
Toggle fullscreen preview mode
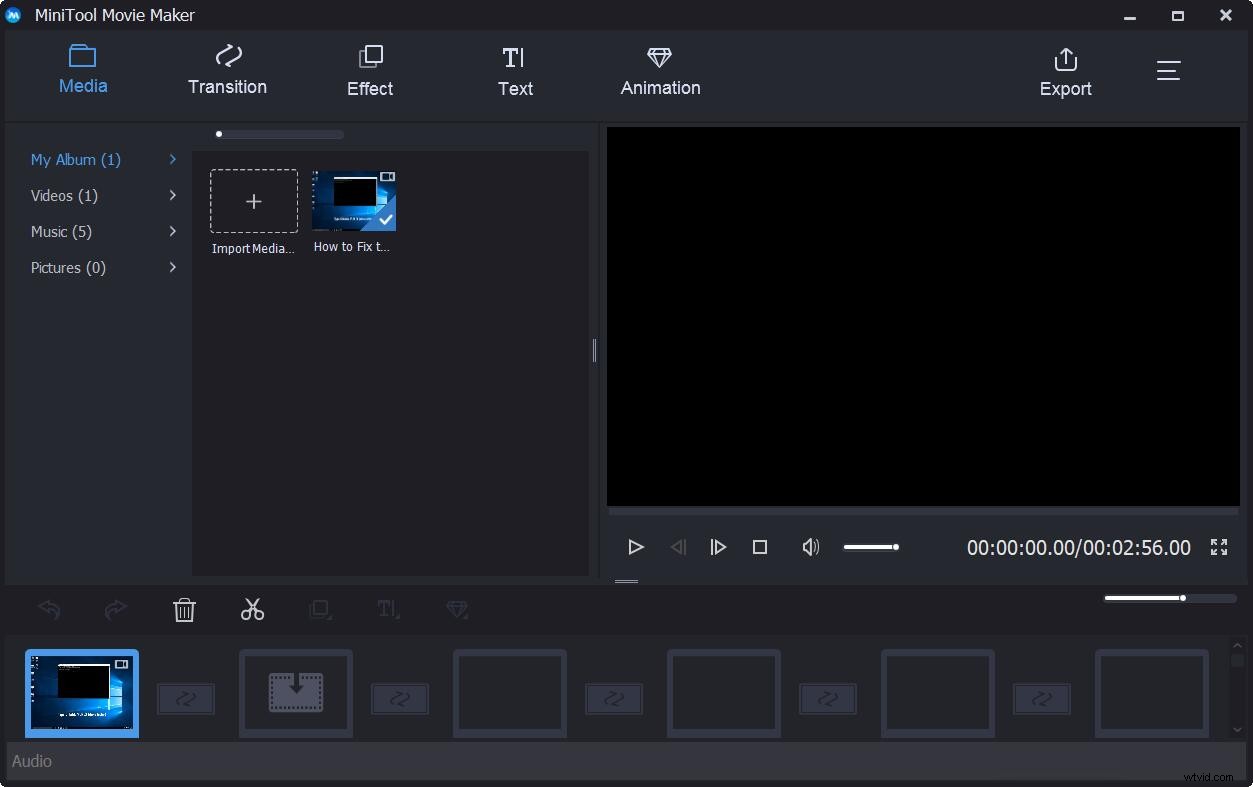[1218, 547]
